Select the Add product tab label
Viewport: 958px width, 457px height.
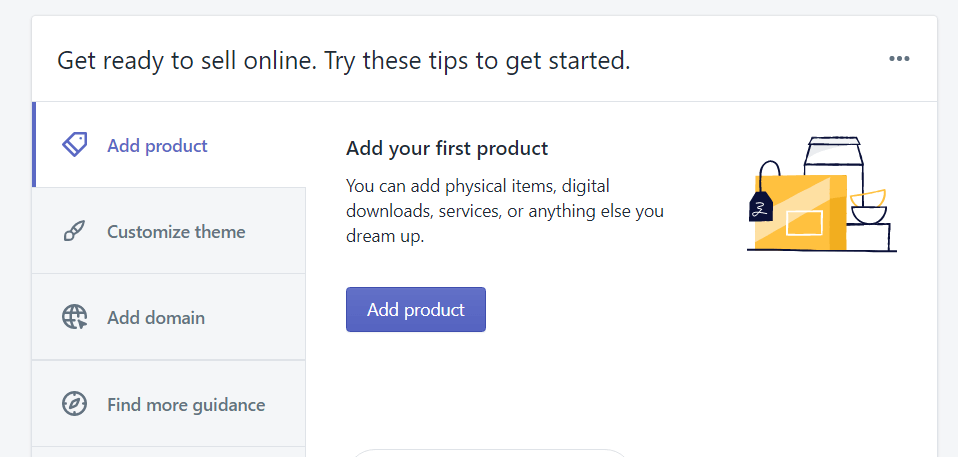(x=157, y=146)
